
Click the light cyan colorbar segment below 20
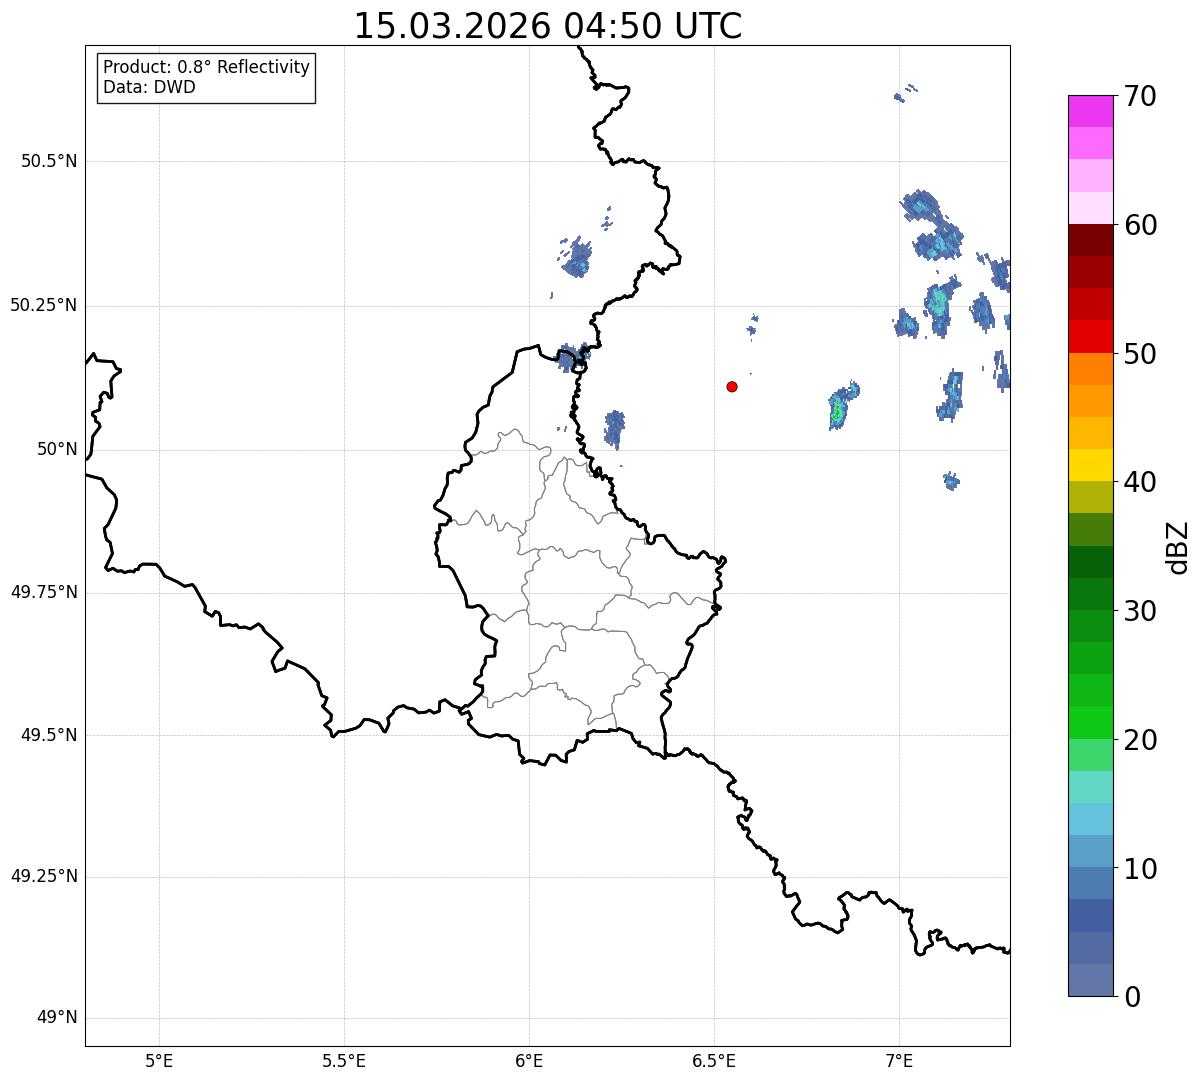(x=1090, y=787)
